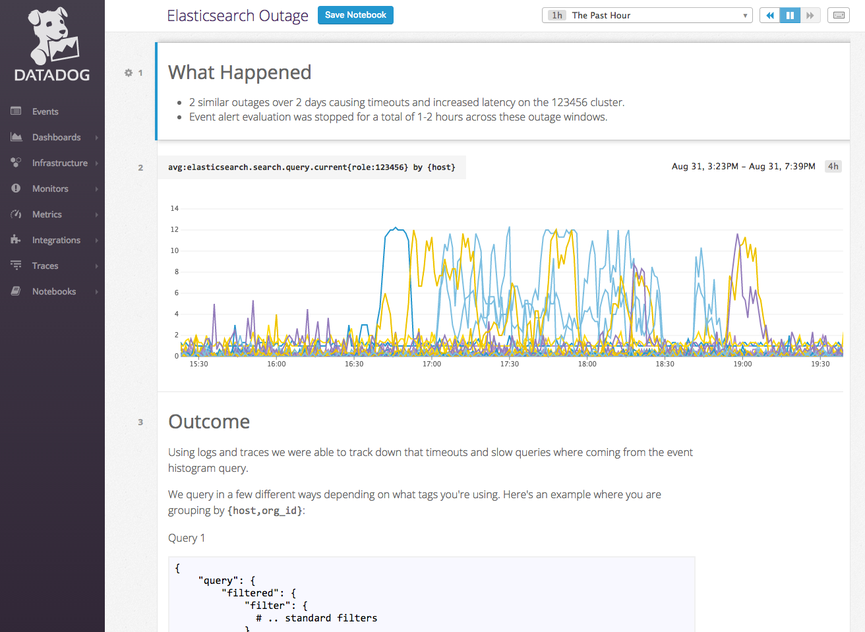Expand the Dashboards submenu arrow
This screenshot has height=632, width=865.
tap(96, 138)
